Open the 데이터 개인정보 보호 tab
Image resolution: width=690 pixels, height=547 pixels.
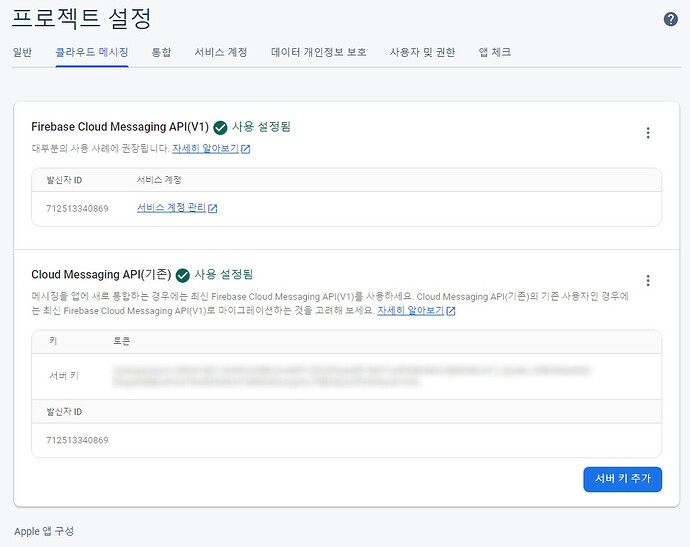coord(319,52)
